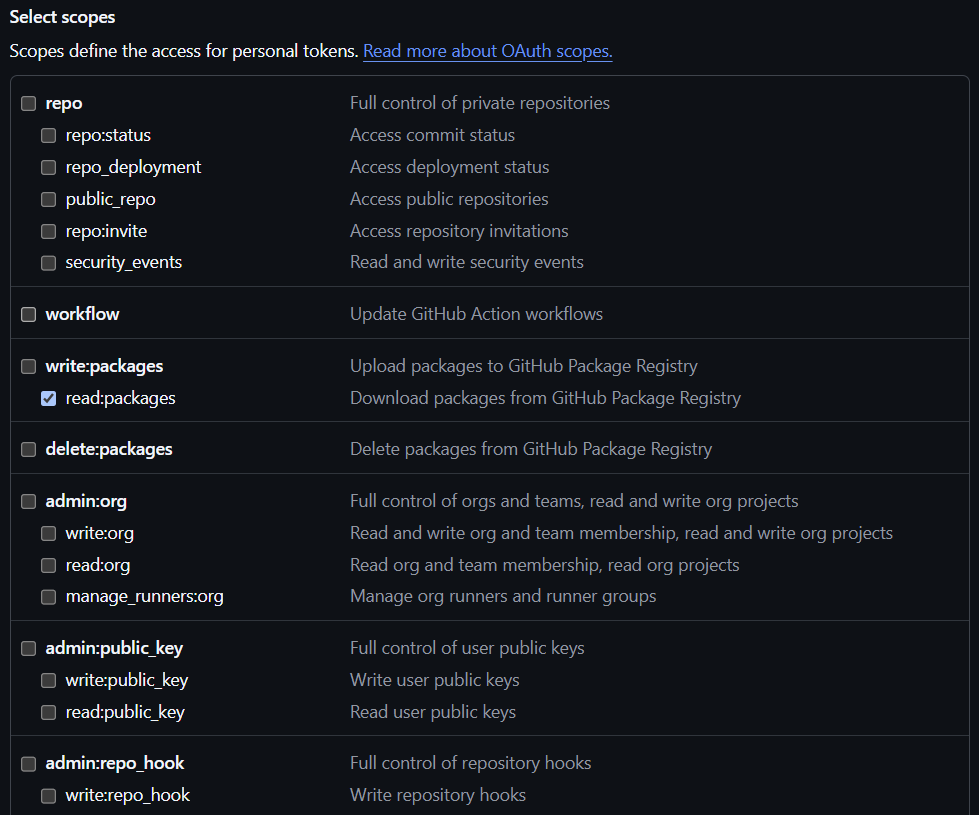Enable admin:public_key scope
The image size is (979, 815).
29,649
